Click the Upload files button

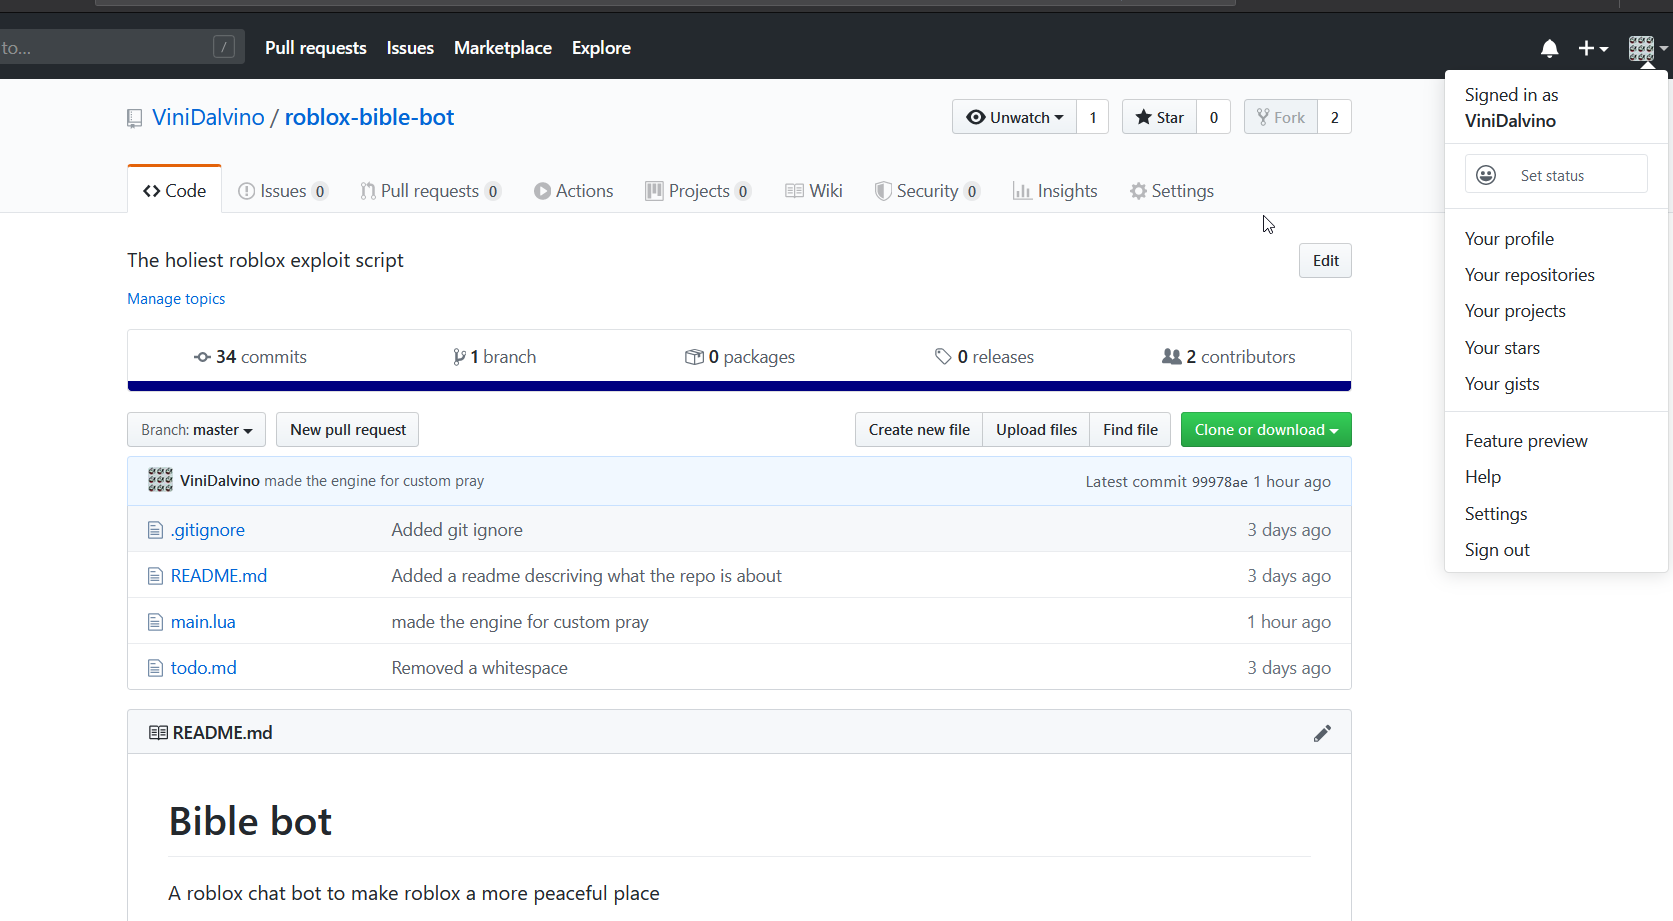(1036, 430)
